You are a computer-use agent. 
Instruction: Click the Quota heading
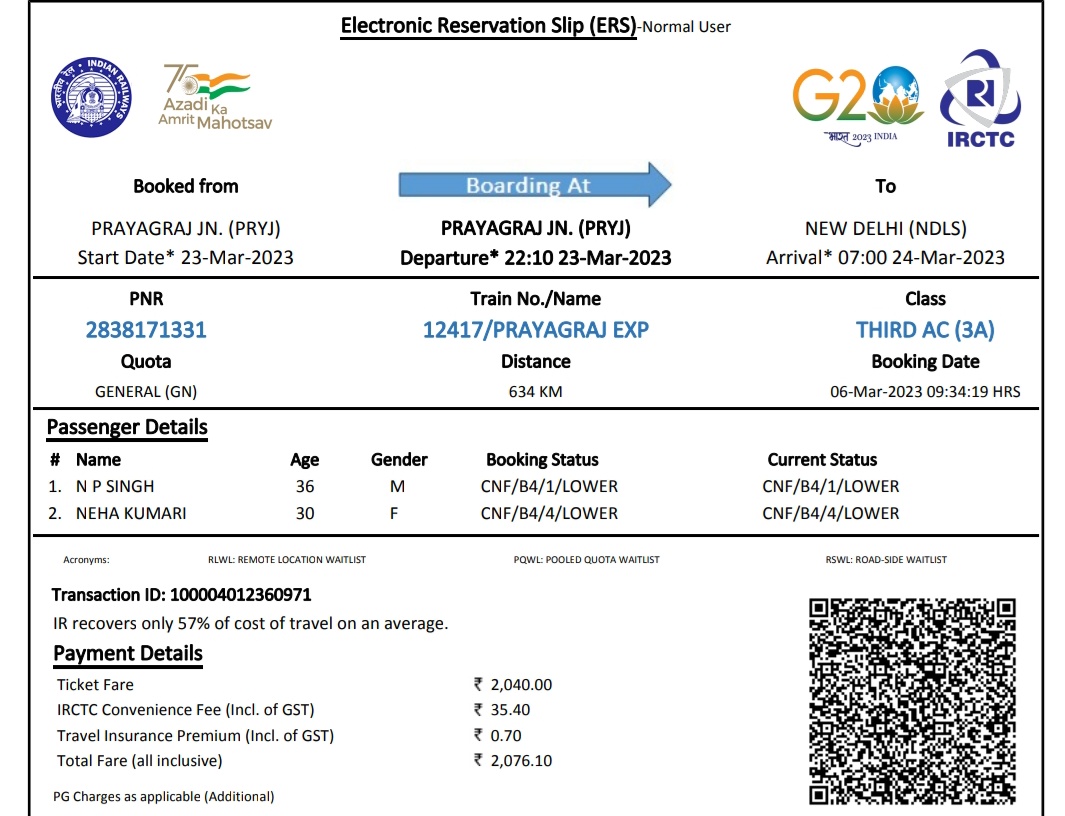pyautogui.click(x=146, y=361)
